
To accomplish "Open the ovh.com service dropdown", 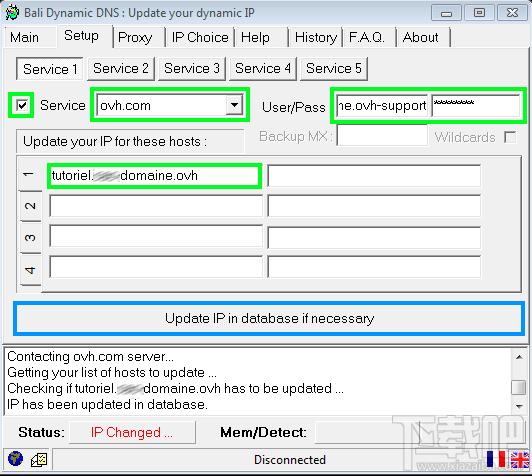I will pos(234,105).
